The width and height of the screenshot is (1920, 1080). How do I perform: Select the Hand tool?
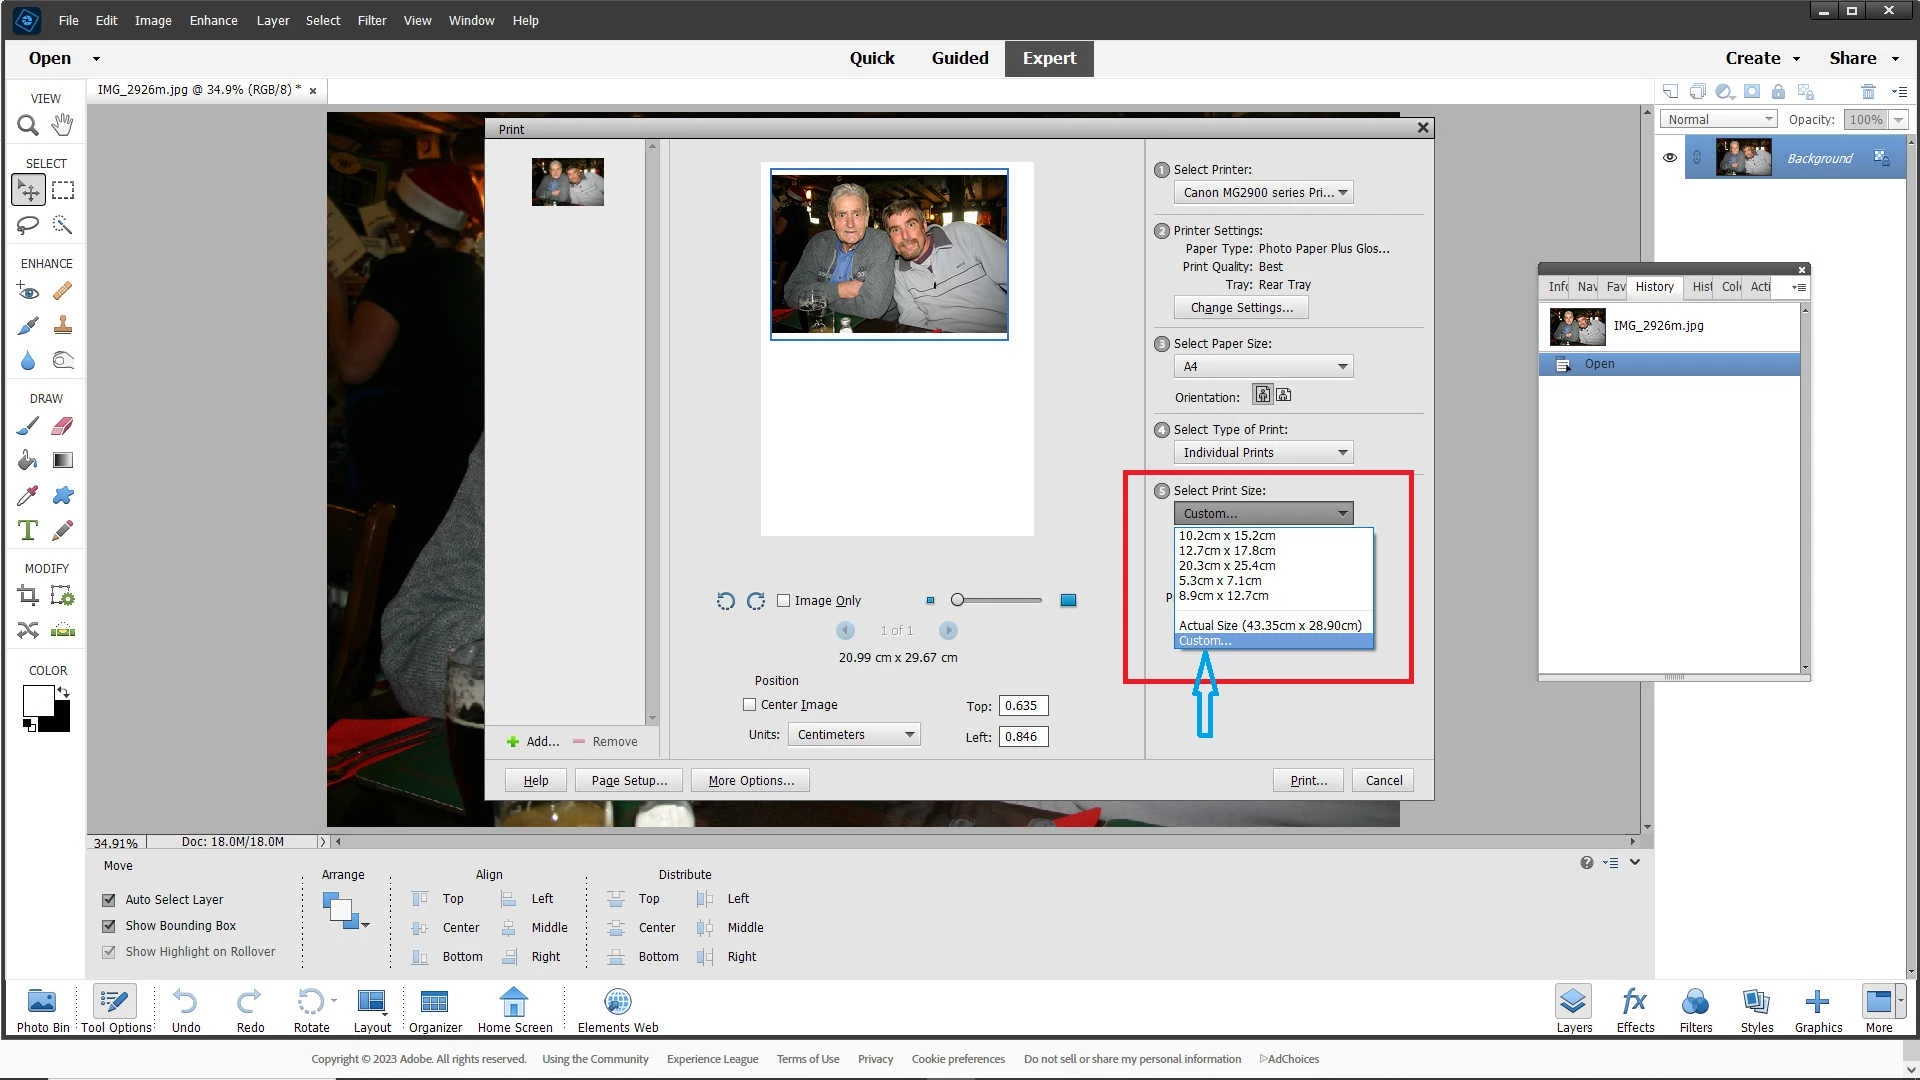(x=62, y=125)
